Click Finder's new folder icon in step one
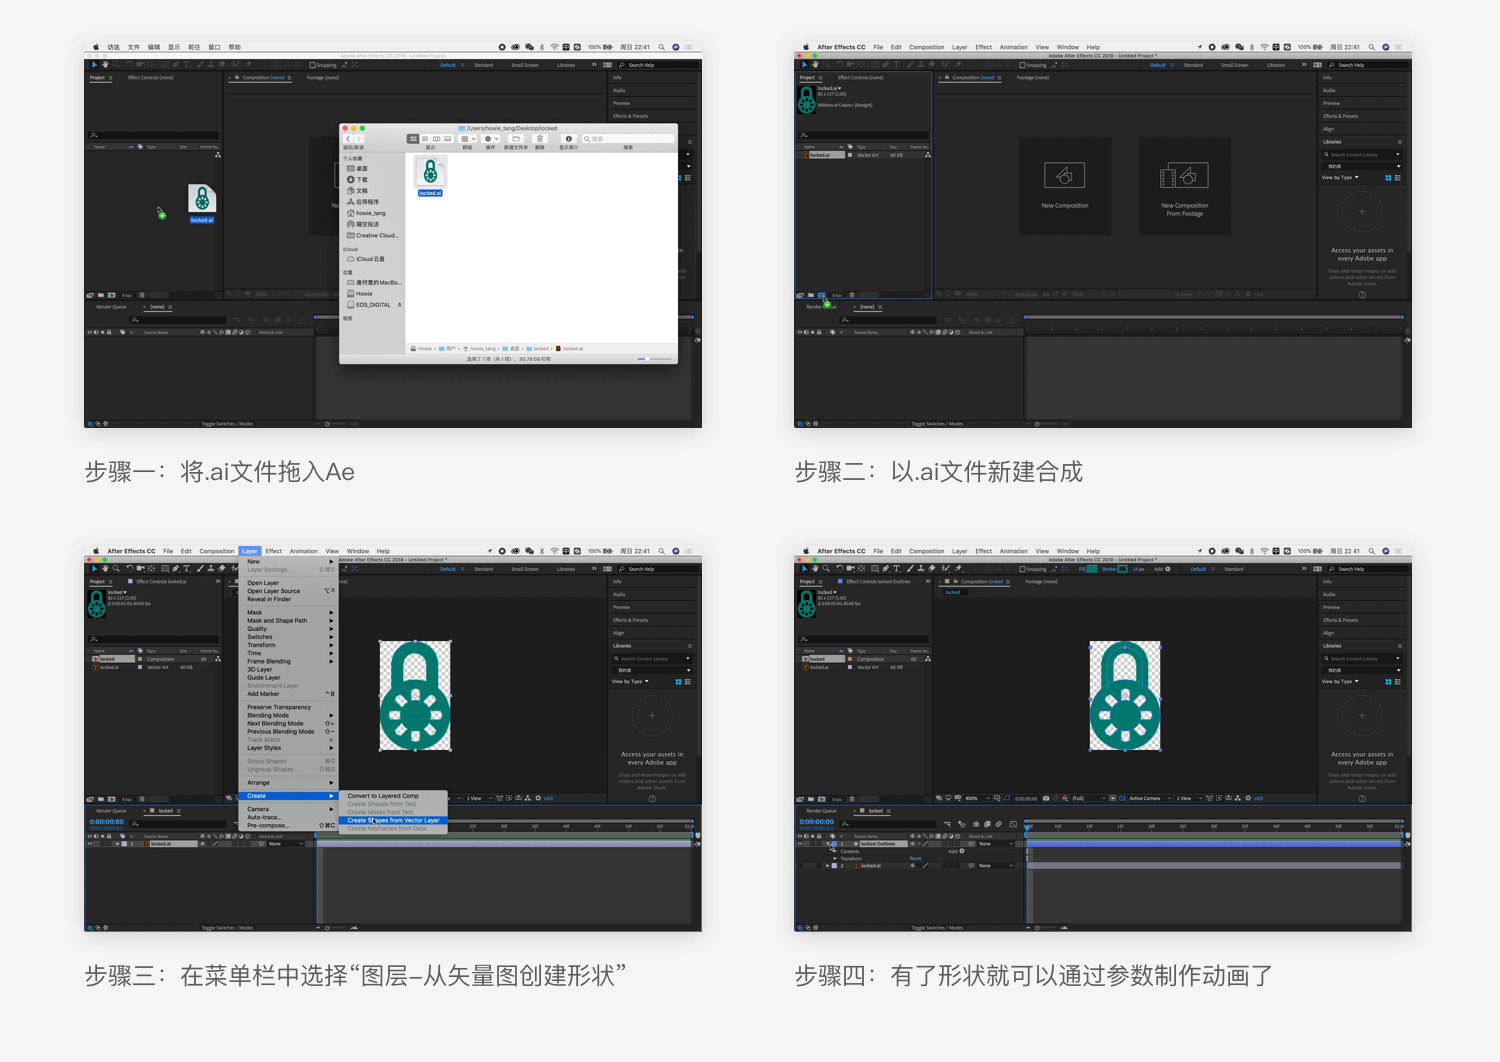 (516, 139)
